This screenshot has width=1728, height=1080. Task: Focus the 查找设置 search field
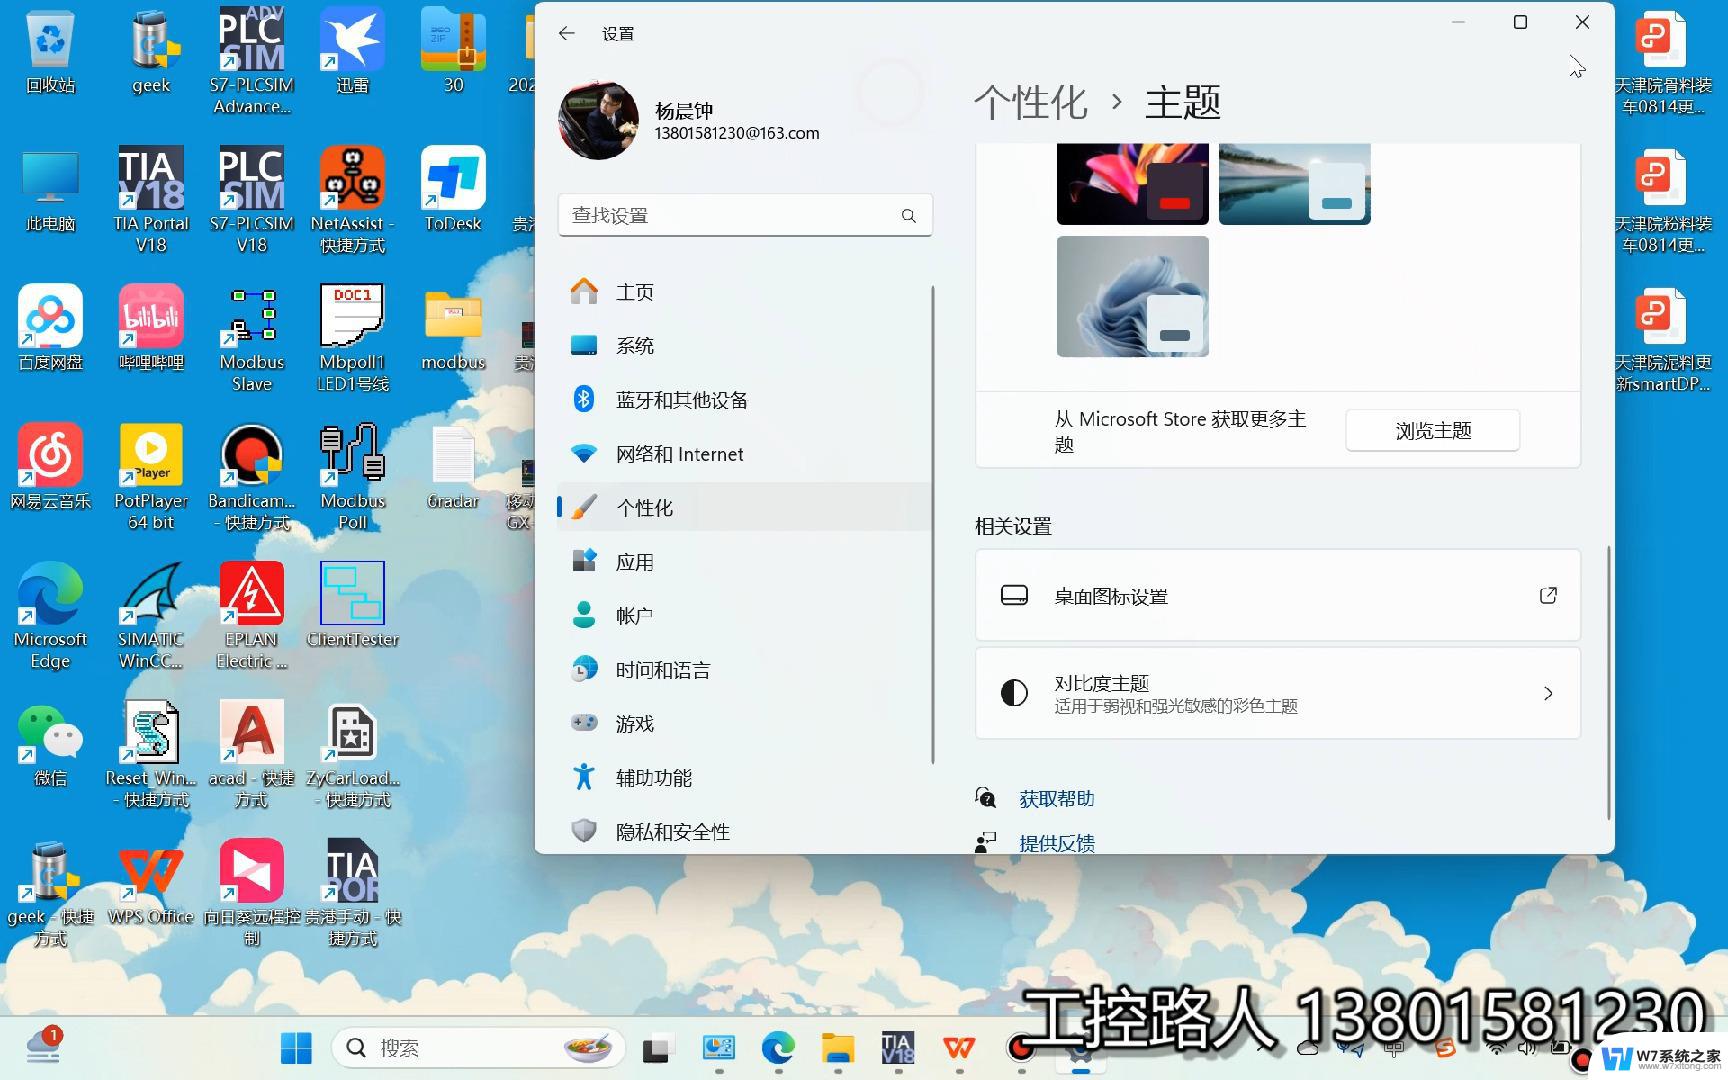tap(745, 215)
